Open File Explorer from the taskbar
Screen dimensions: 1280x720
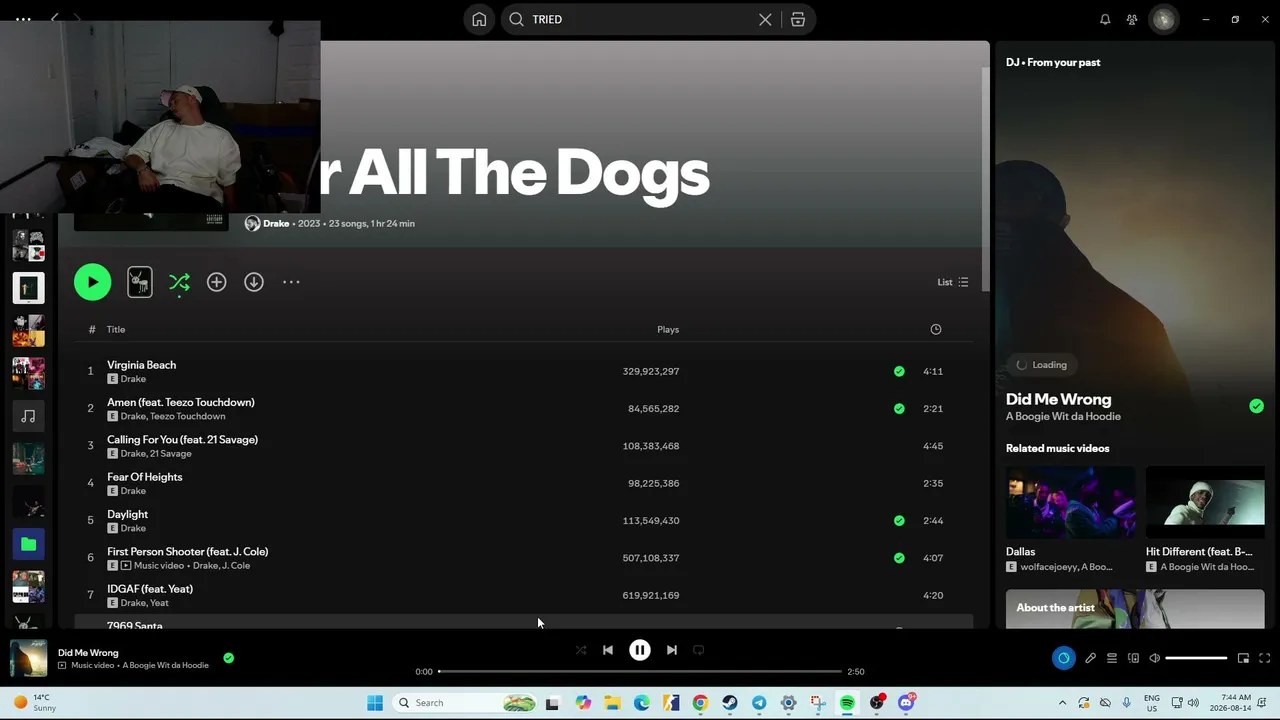coord(612,703)
